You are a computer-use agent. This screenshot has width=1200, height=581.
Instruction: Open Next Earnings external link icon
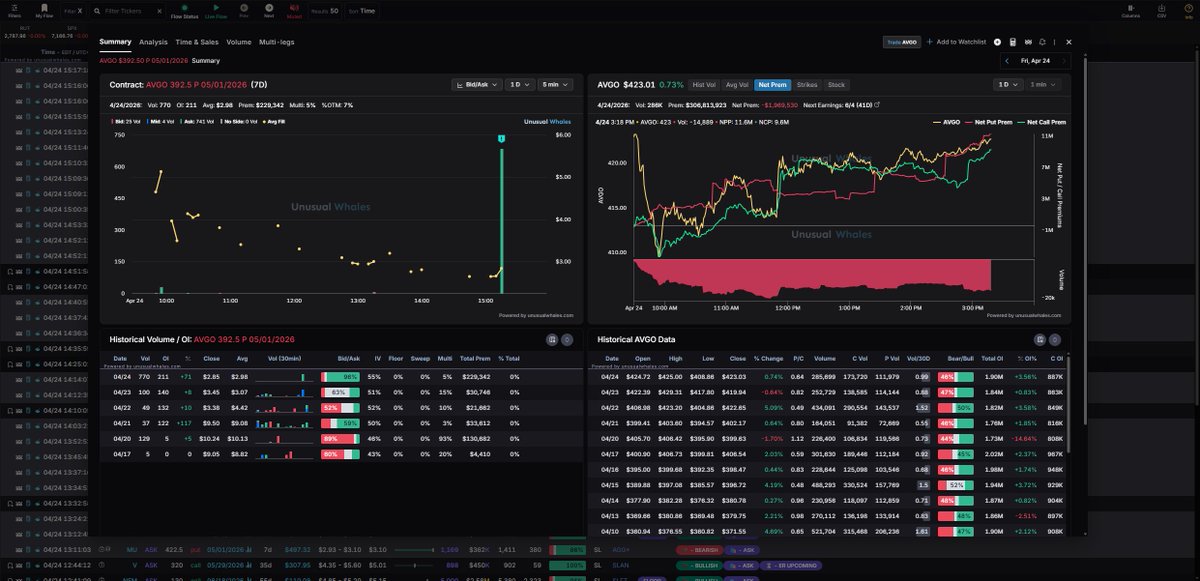[877, 105]
